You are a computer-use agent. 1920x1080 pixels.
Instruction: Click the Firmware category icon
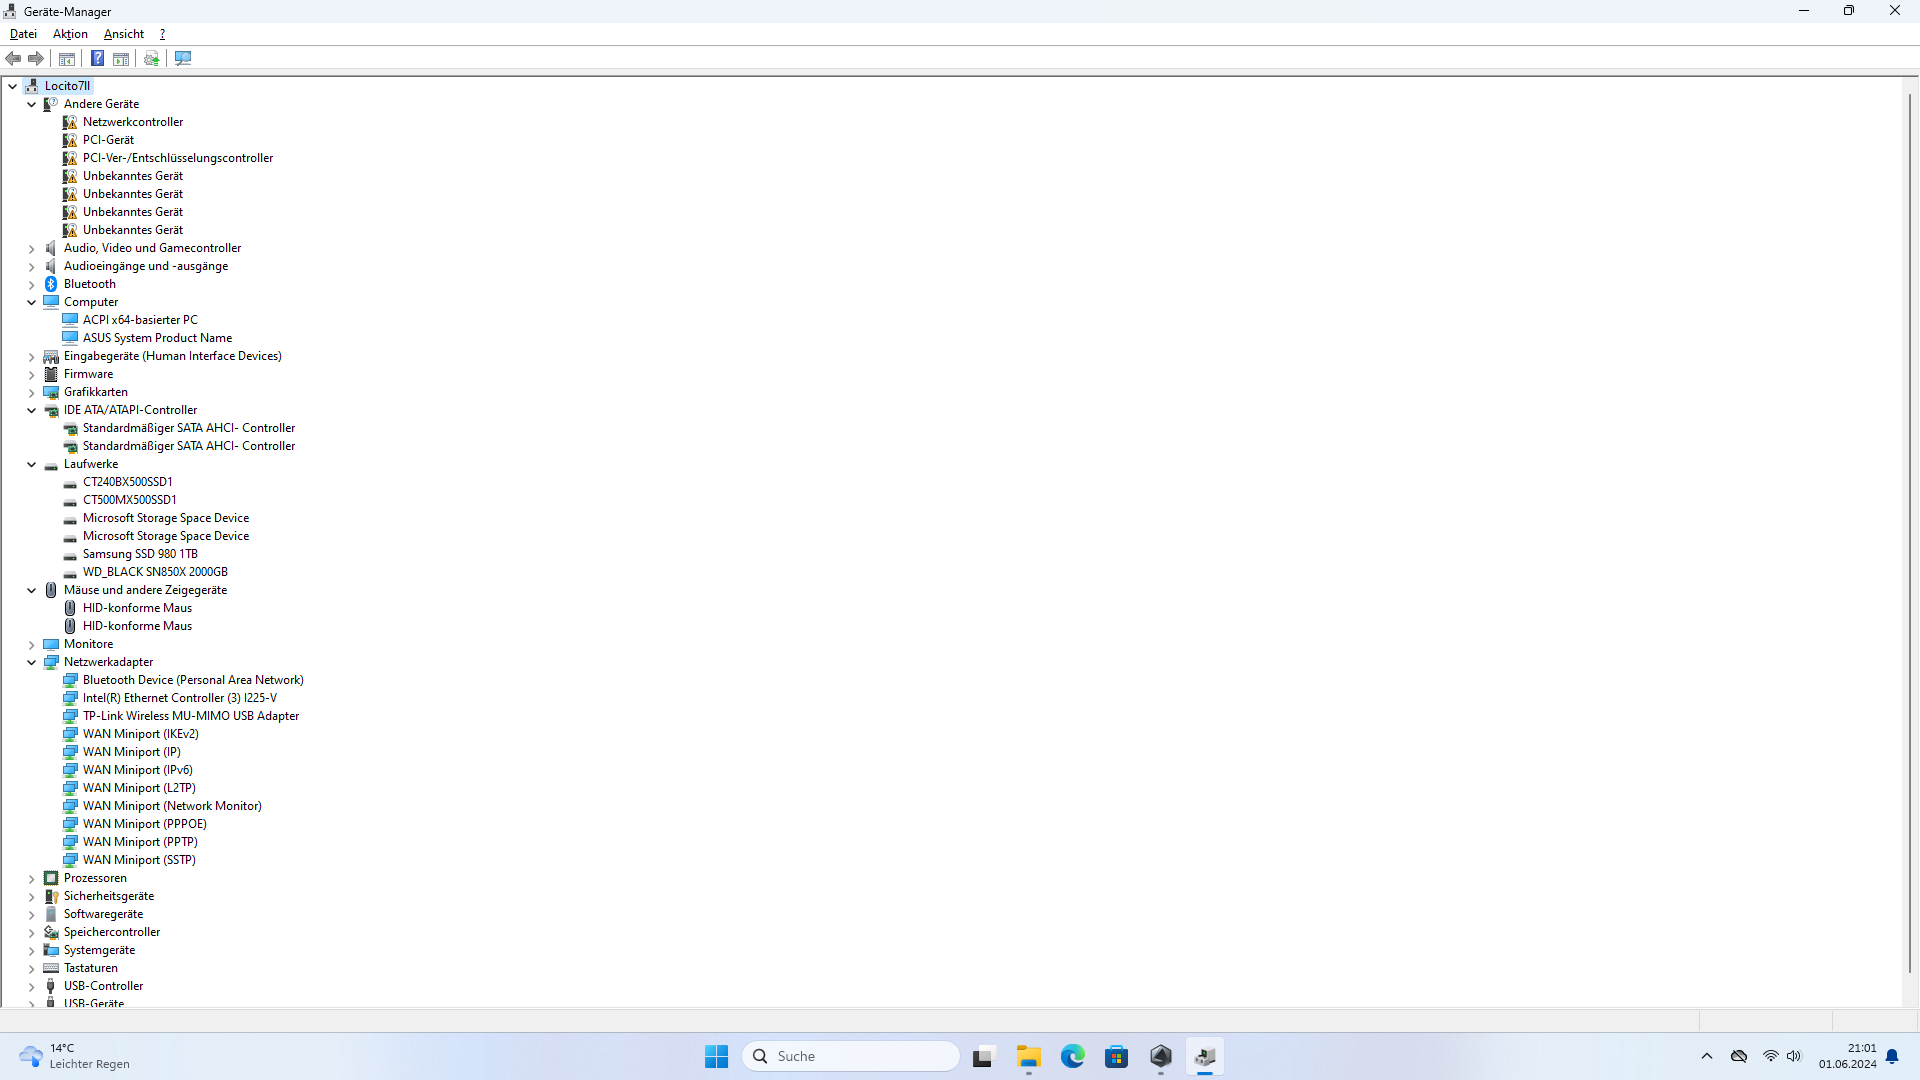tap(51, 374)
